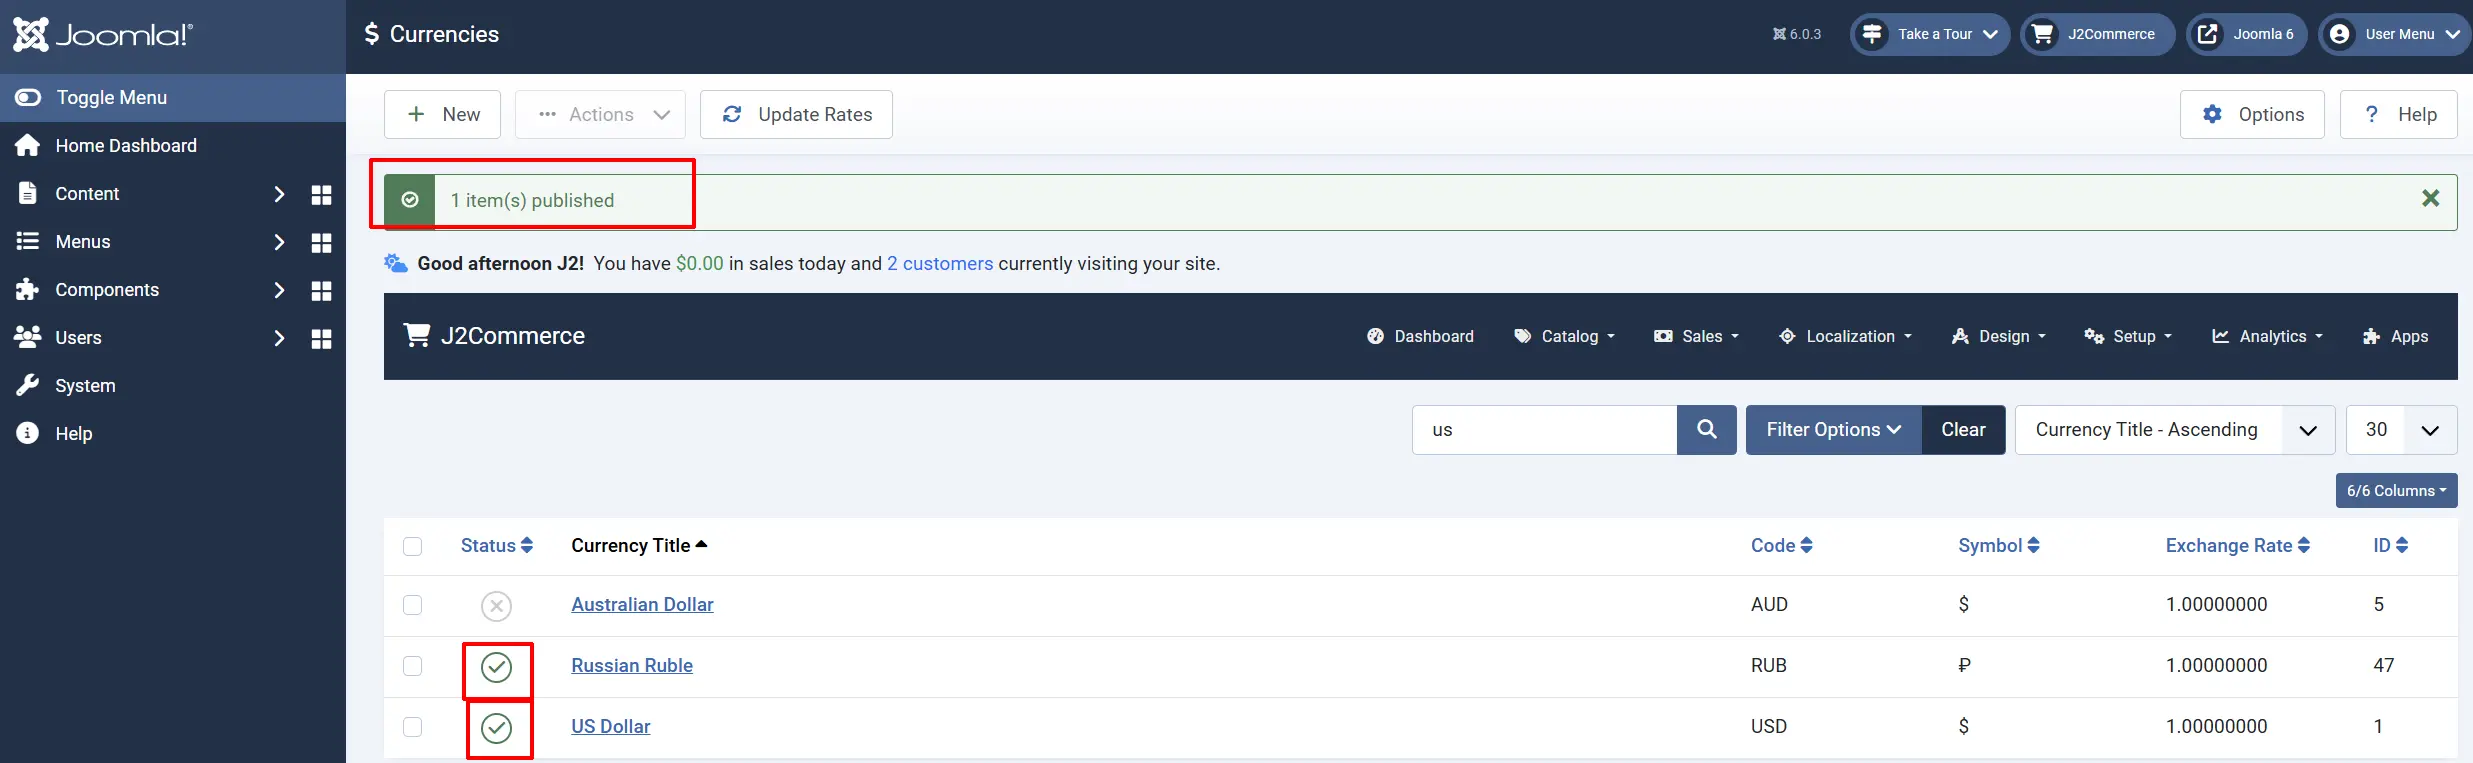This screenshot has height=763, width=2473.
Task: Expand Filter Options
Action: (1833, 430)
